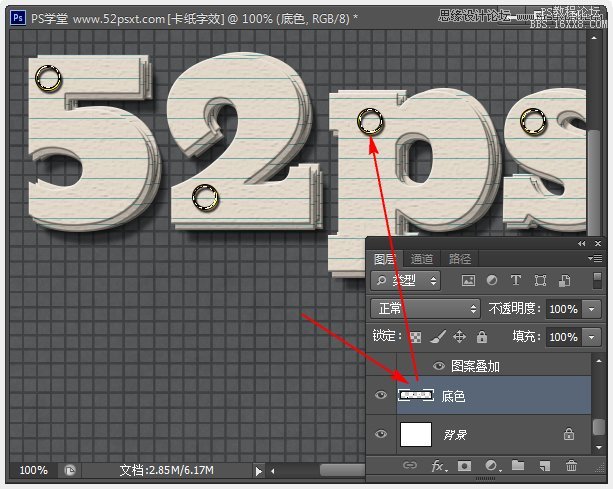Click the 背景 layer lock icon

[569, 434]
